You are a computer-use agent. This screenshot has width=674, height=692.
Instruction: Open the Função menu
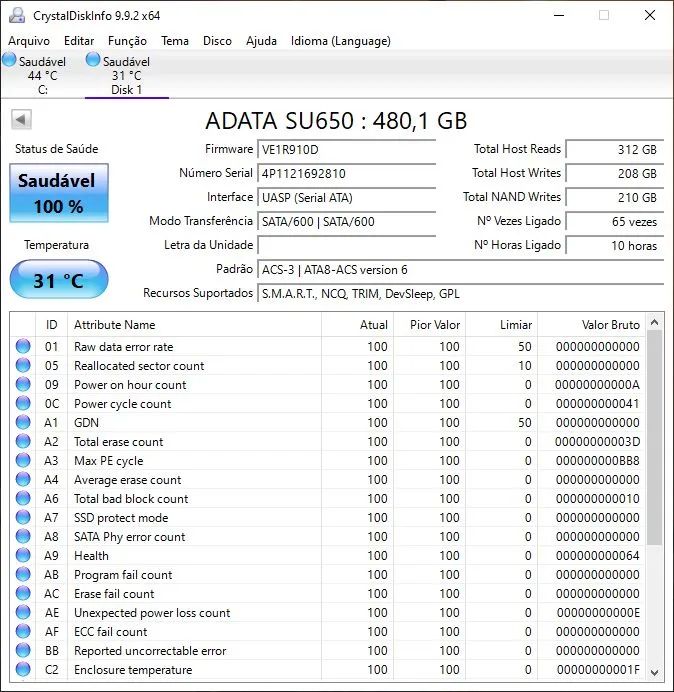(127, 41)
